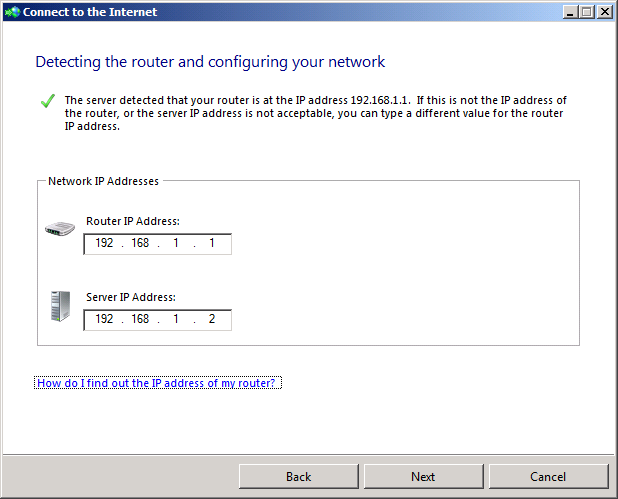Viewport: 618px width, 499px height.
Task: Proceed by clicking Next
Action: (423, 476)
